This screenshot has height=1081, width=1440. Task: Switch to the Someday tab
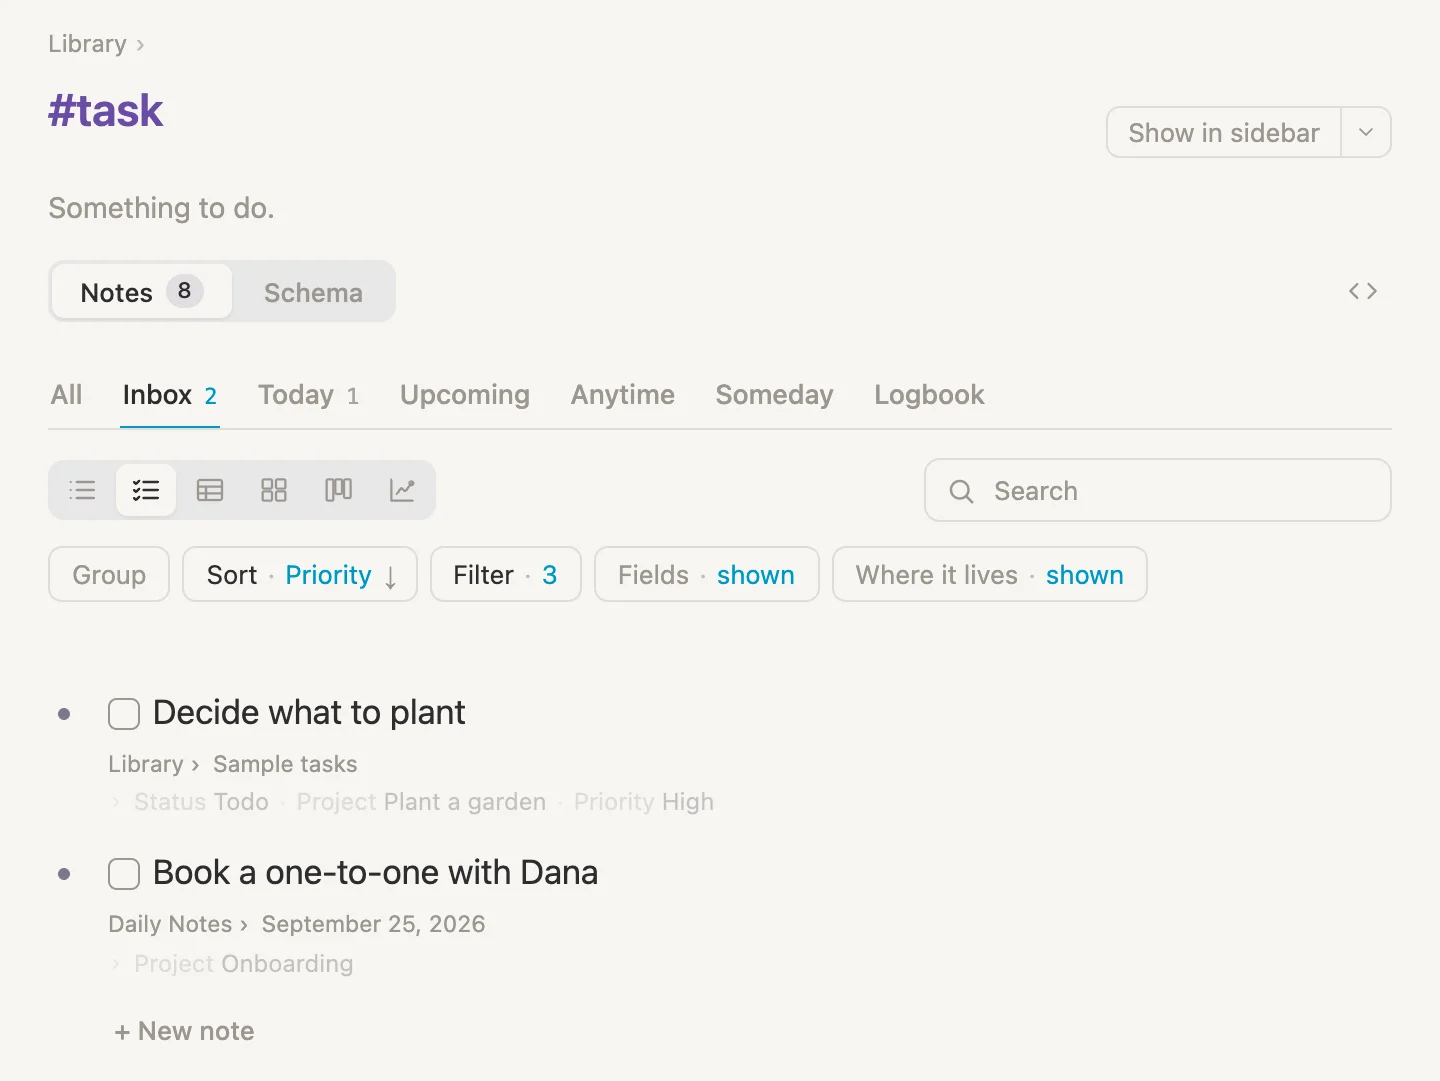click(775, 395)
